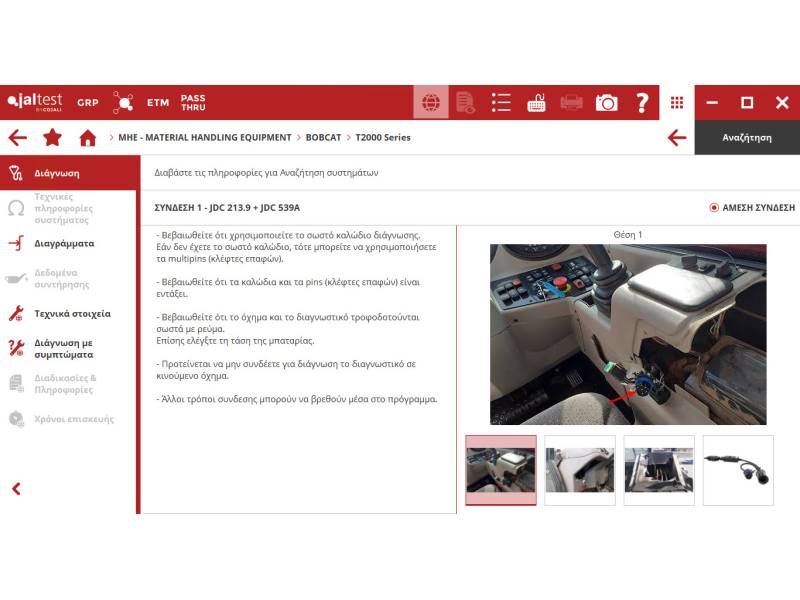Click the on-screen keyboard icon
The width and height of the screenshot is (800, 600).
point(536,102)
